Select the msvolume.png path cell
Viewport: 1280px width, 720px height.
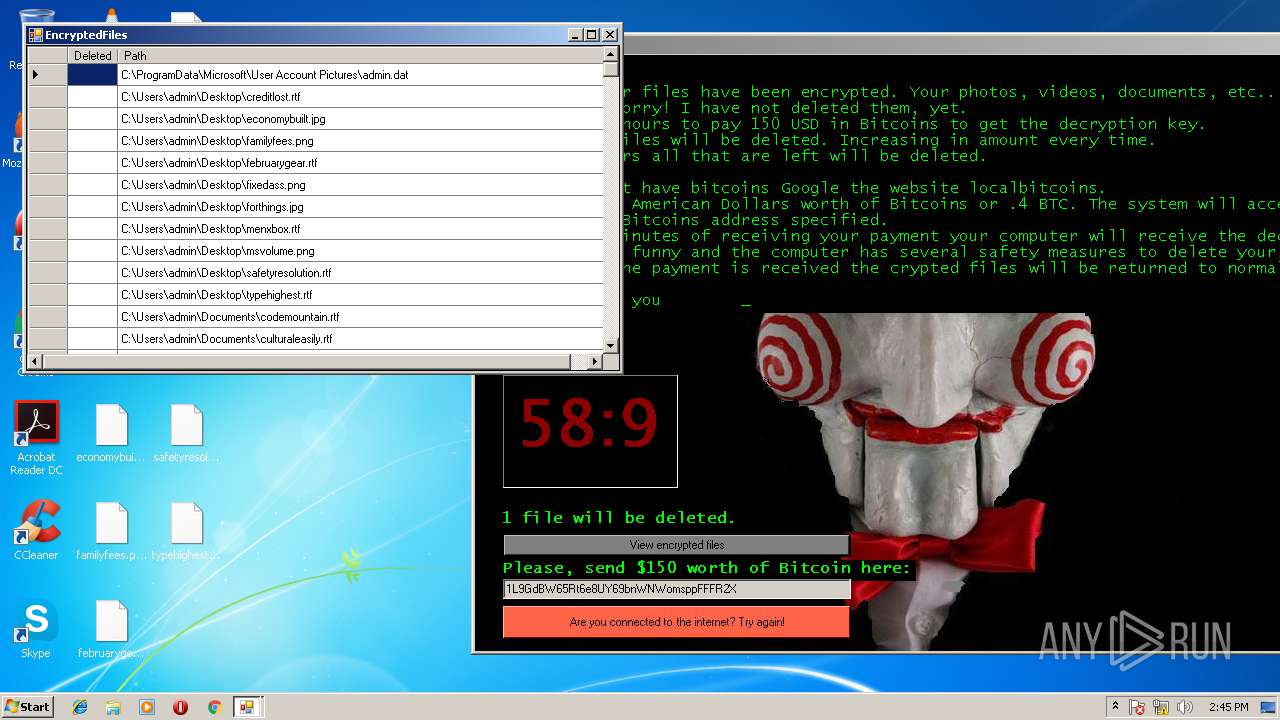pyautogui.click(x=360, y=251)
